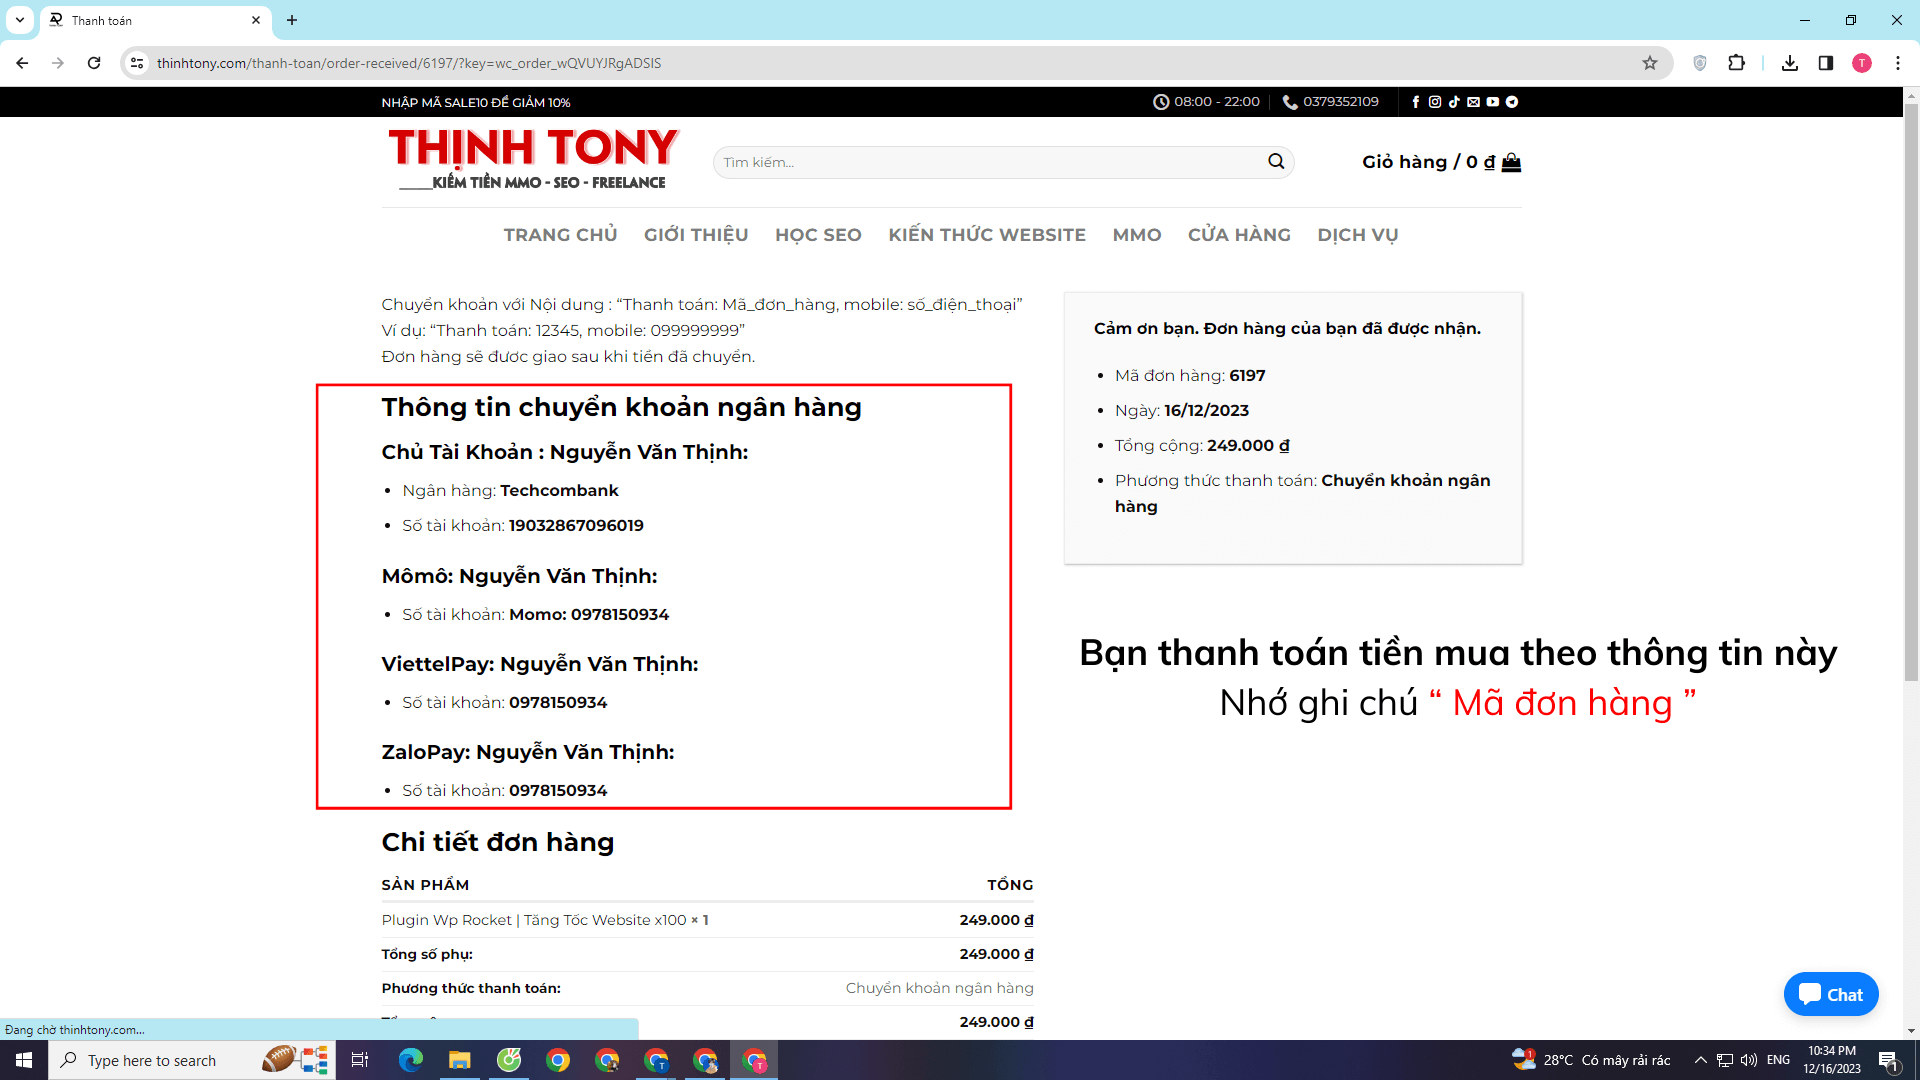Click the search magnifier icon

click(x=1276, y=161)
